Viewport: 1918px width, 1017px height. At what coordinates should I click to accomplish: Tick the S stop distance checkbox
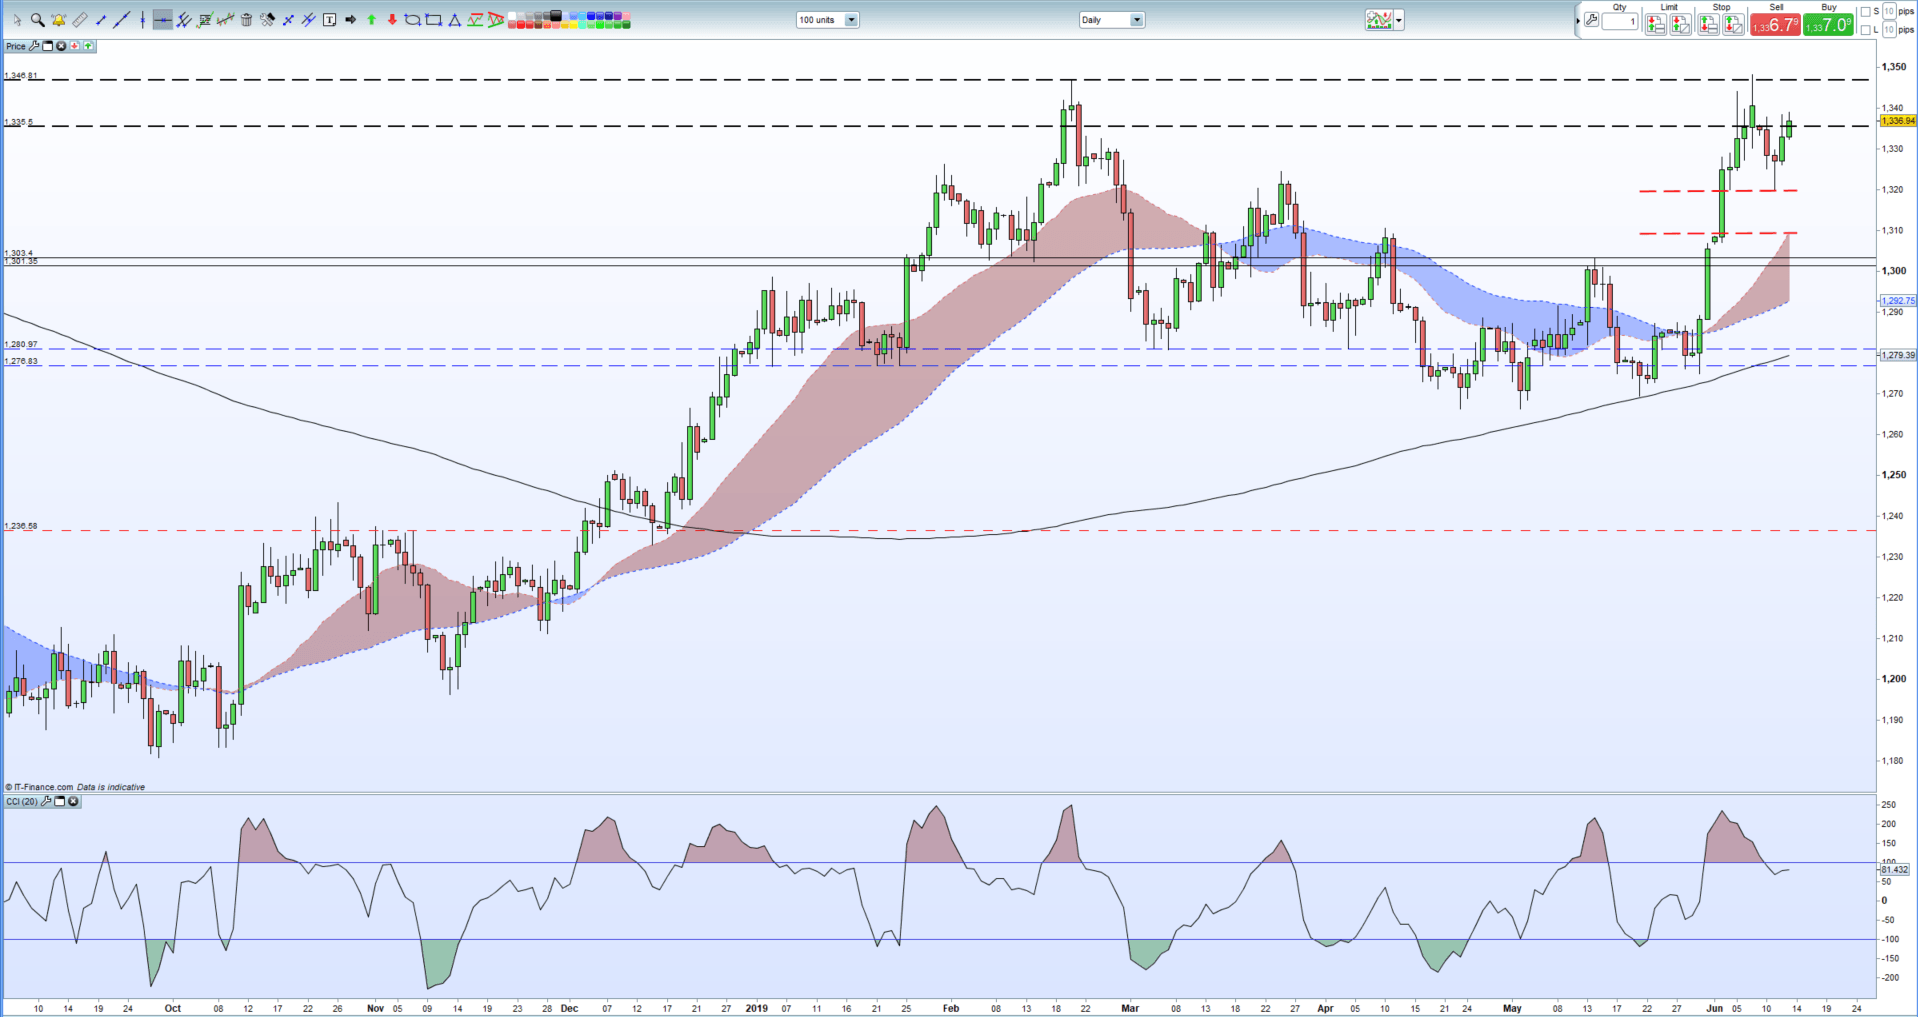coord(1865,12)
